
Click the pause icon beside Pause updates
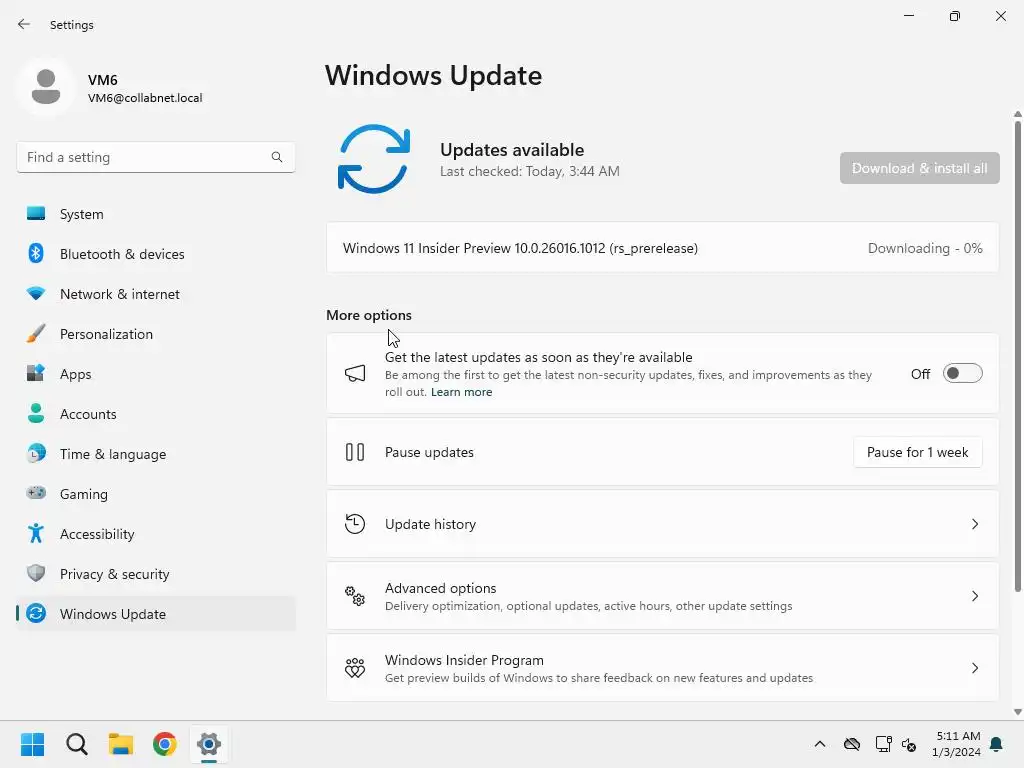[355, 452]
